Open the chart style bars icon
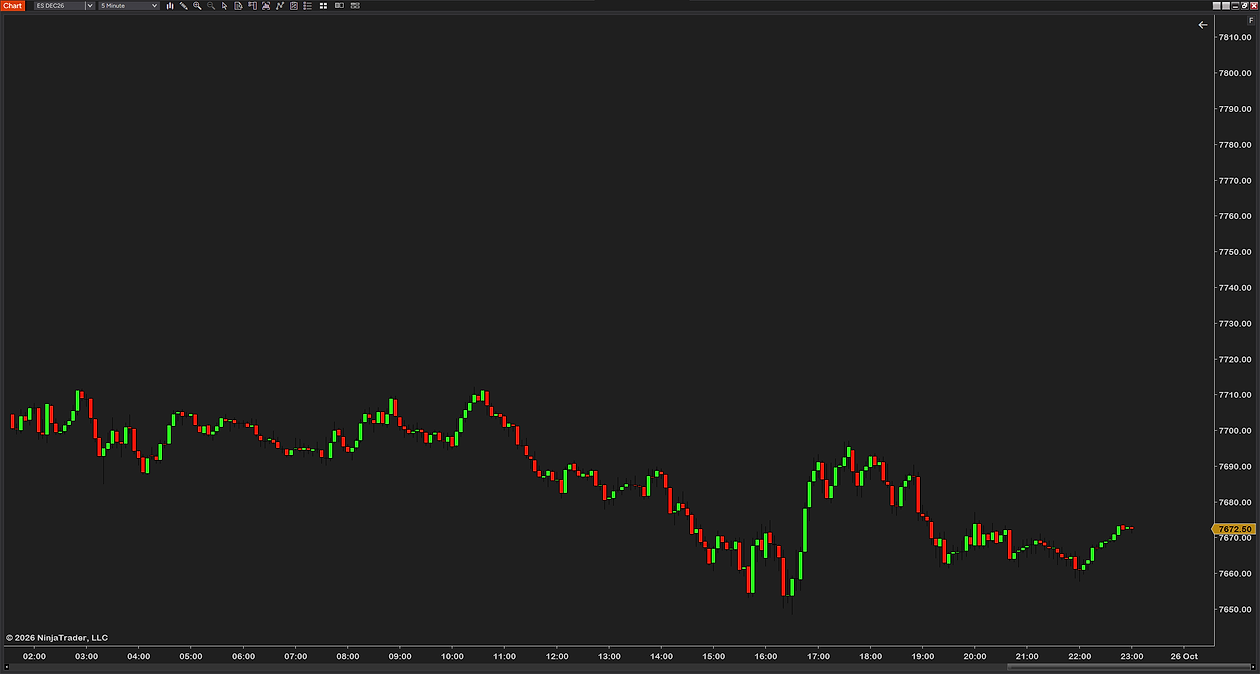 click(x=170, y=6)
